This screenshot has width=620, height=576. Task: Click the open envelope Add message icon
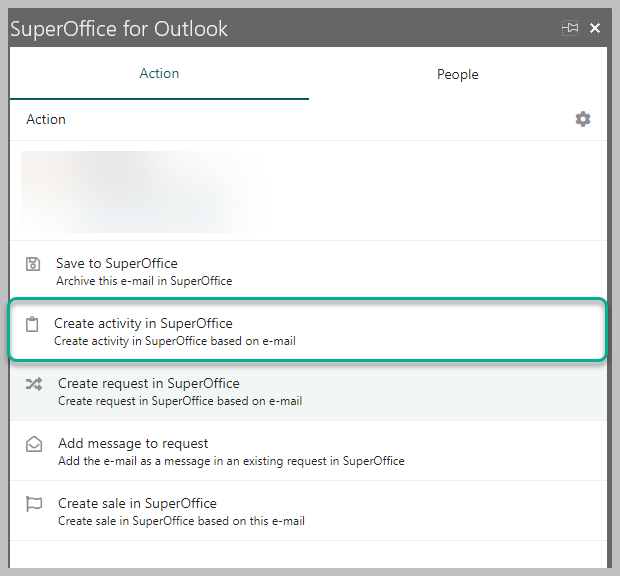[x=34, y=444]
